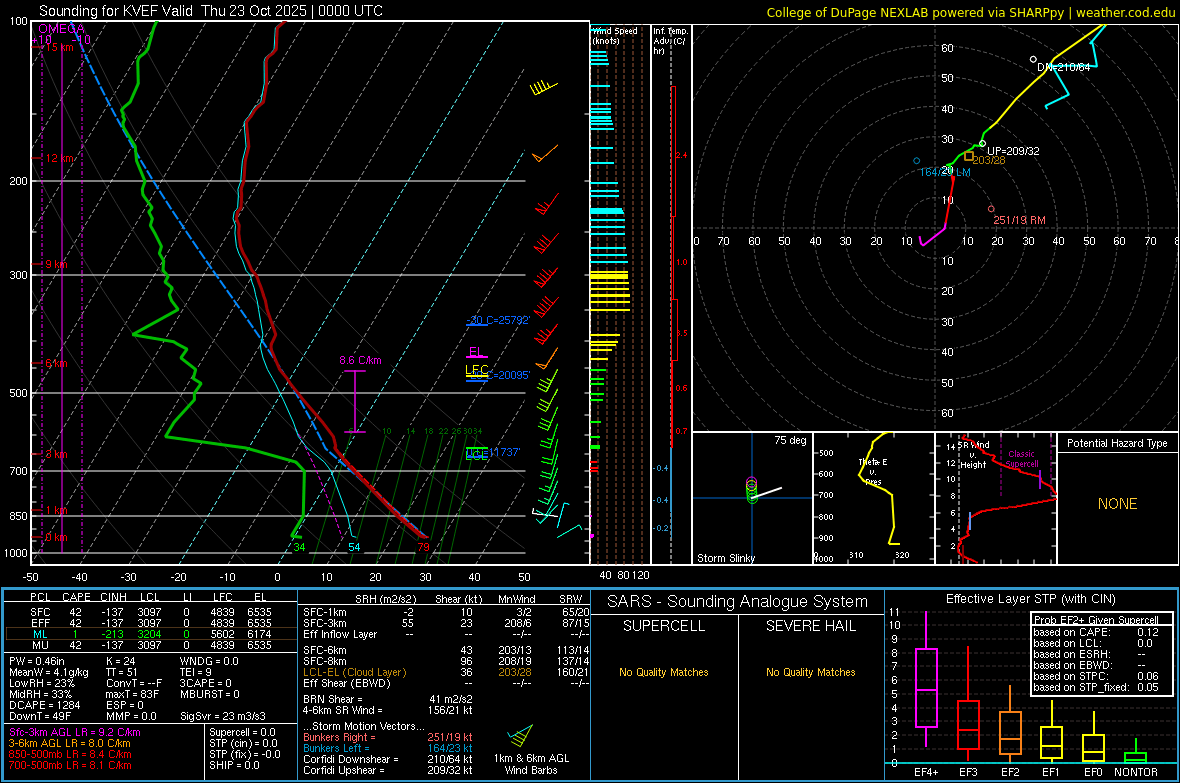Click the 'Potential Hazard Type' header
1180x783 pixels.
[x=1117, y=443]
